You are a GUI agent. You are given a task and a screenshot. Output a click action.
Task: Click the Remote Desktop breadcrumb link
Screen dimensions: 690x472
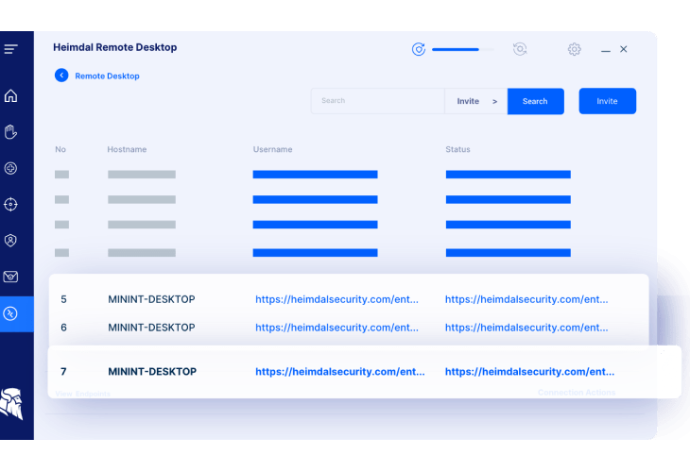coord(107,76)
